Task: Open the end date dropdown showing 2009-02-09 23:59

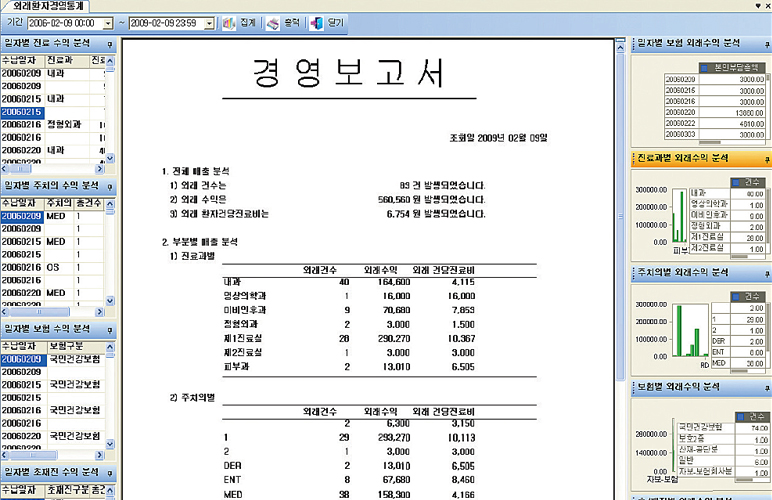Action: (209, 24)
